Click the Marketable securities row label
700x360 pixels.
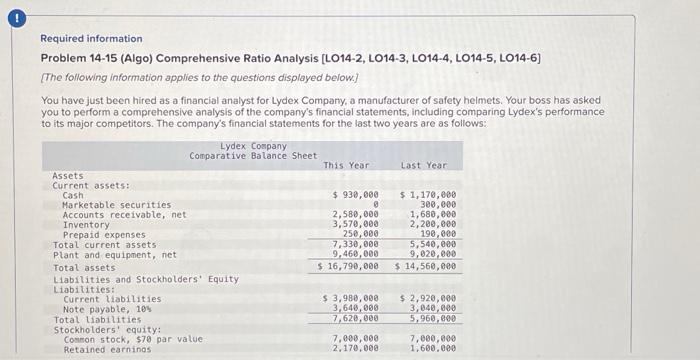pyautogui.click(x=117, y=205)
